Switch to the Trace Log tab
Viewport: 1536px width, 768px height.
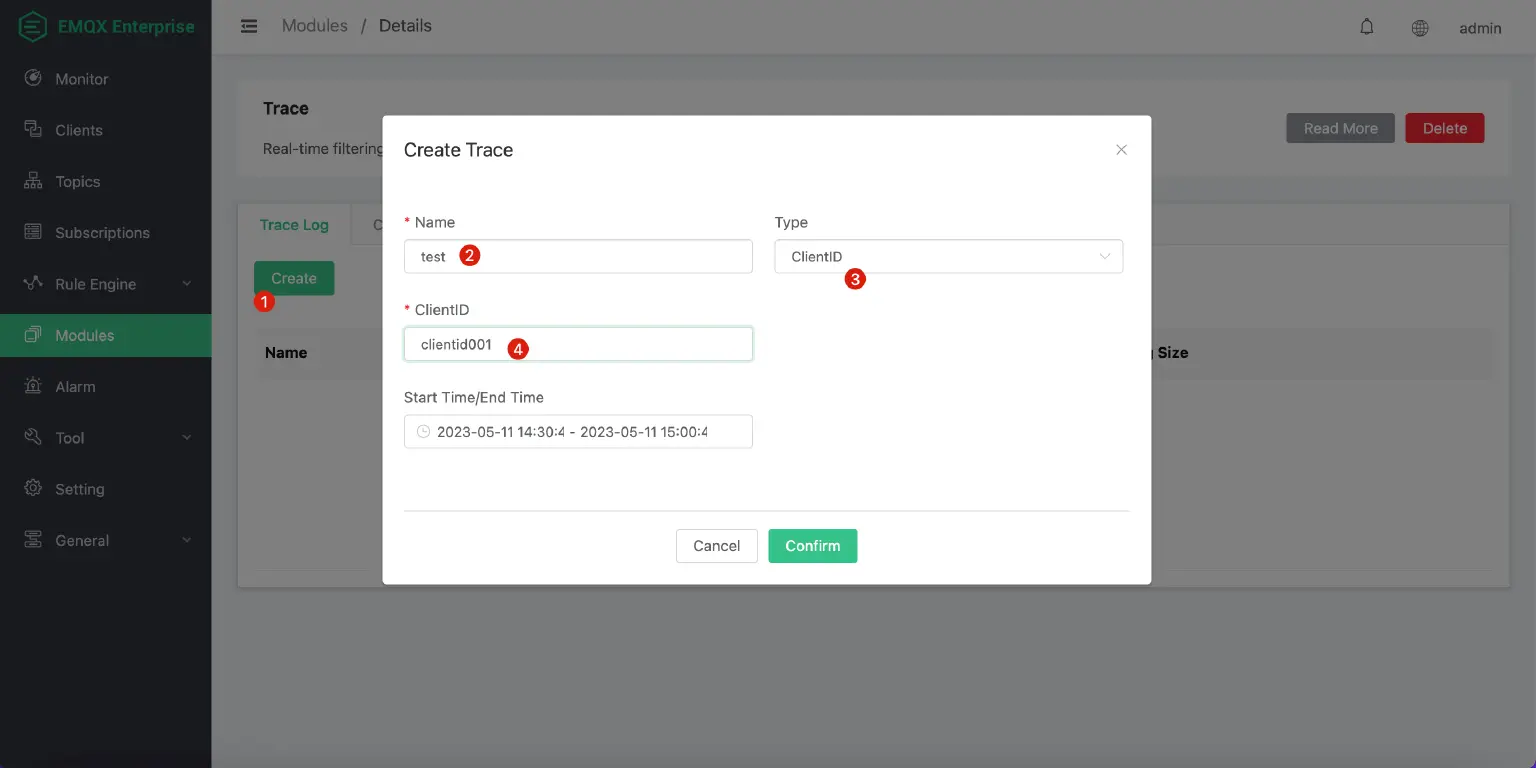(x=294, y=225)
